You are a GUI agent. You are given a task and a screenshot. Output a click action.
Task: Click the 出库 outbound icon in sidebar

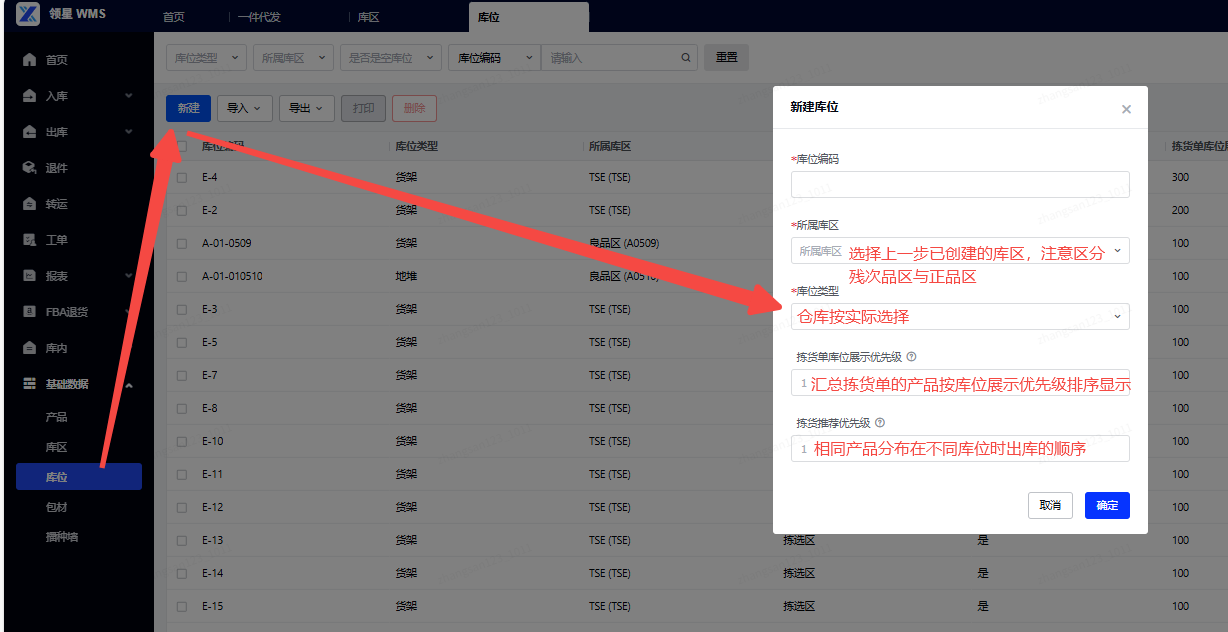[x=29, y=132]
